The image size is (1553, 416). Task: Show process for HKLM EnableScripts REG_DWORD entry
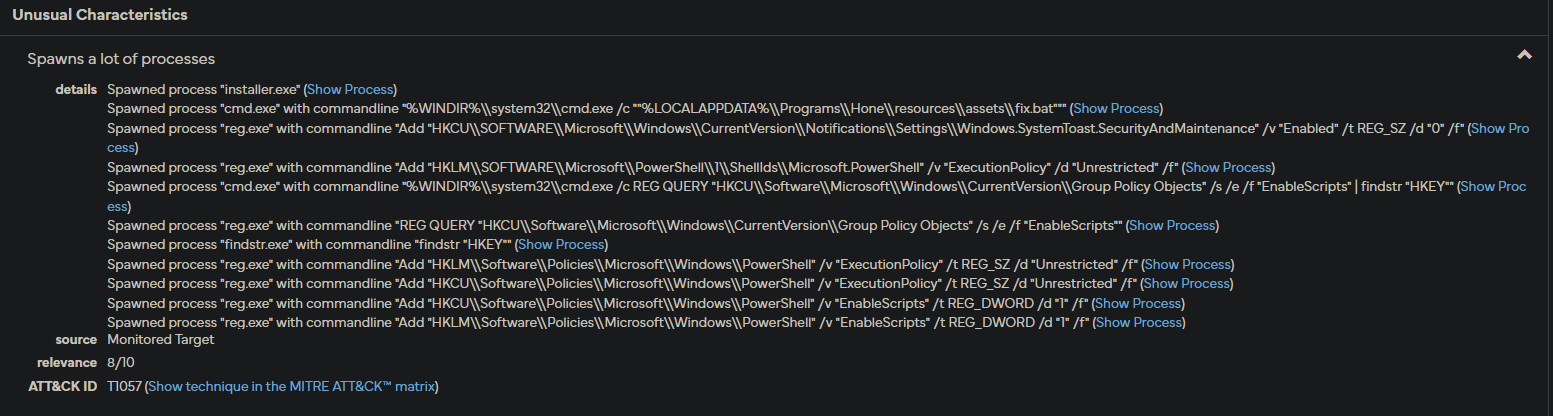[x=1138, y=322]
